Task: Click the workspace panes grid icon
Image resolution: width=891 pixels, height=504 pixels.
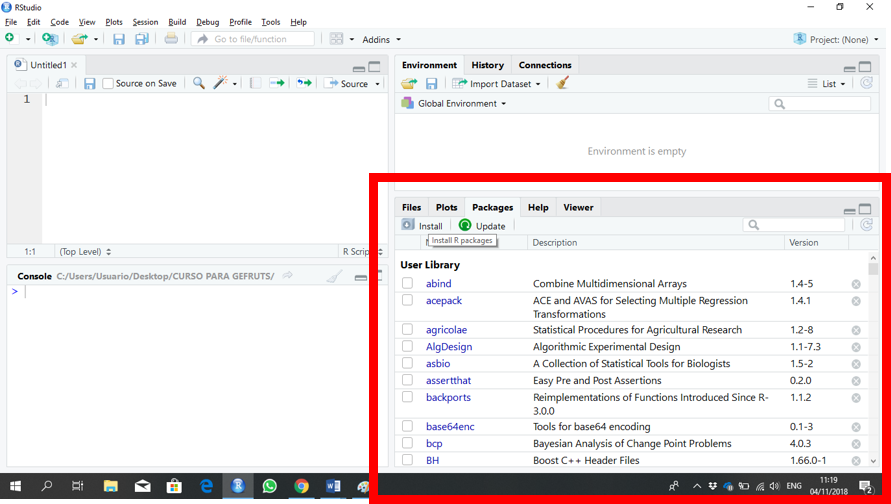Action: (336, 39)
